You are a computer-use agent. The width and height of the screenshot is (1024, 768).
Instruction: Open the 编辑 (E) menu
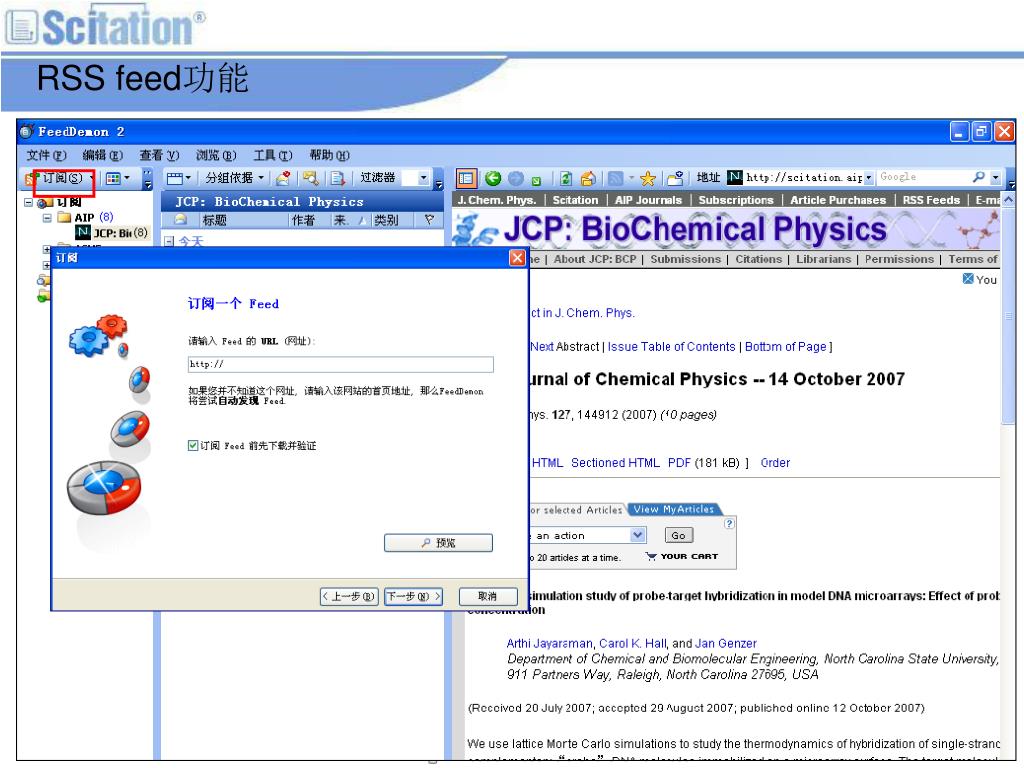point(103,155)
